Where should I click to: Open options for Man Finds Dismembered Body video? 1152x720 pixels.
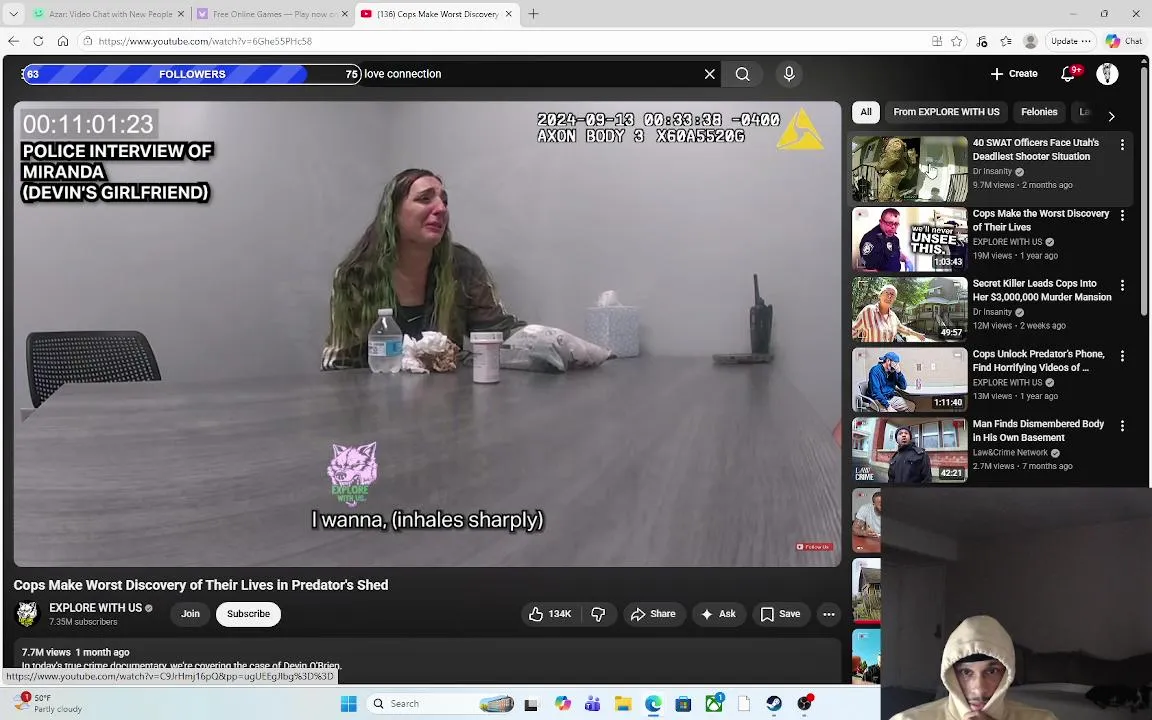pyautogui.click(x=1122, y=426)
